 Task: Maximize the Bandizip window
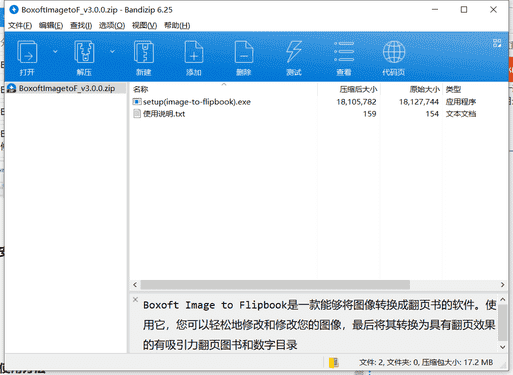(464, 10)
